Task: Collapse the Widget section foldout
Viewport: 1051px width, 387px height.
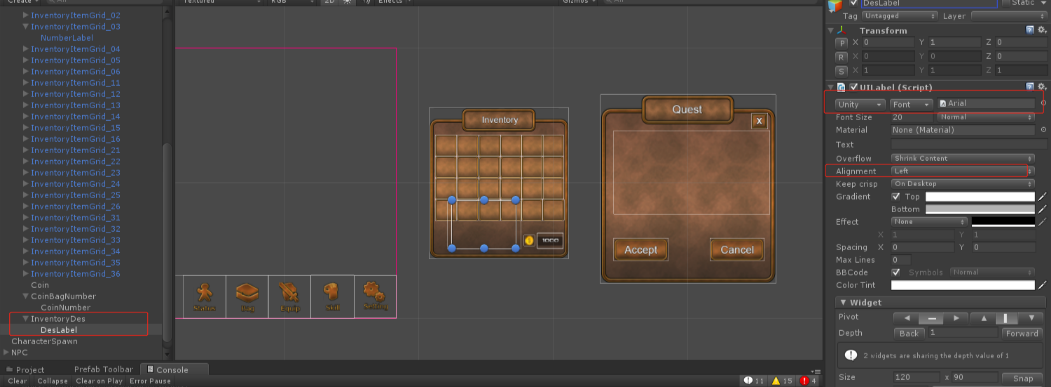Action: pos(844,302)
